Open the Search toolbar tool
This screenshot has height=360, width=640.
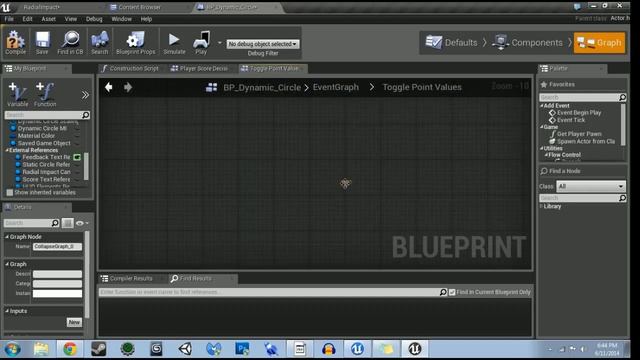coord(100,42)
